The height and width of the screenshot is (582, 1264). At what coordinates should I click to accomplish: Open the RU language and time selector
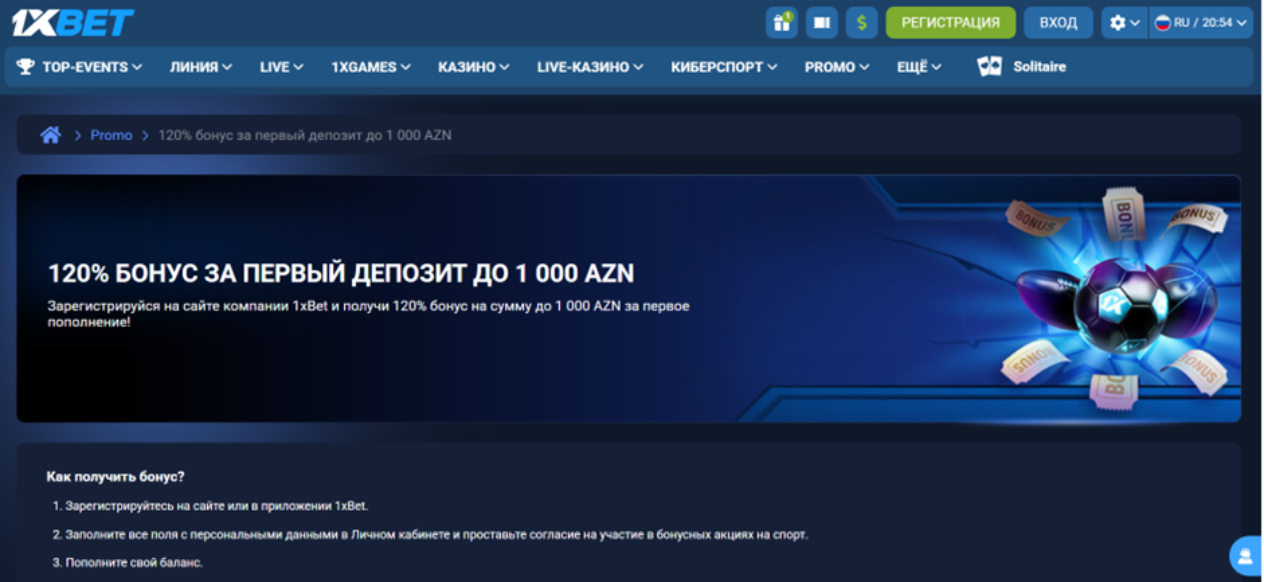pyautogui.click(x=1202, y=22)
